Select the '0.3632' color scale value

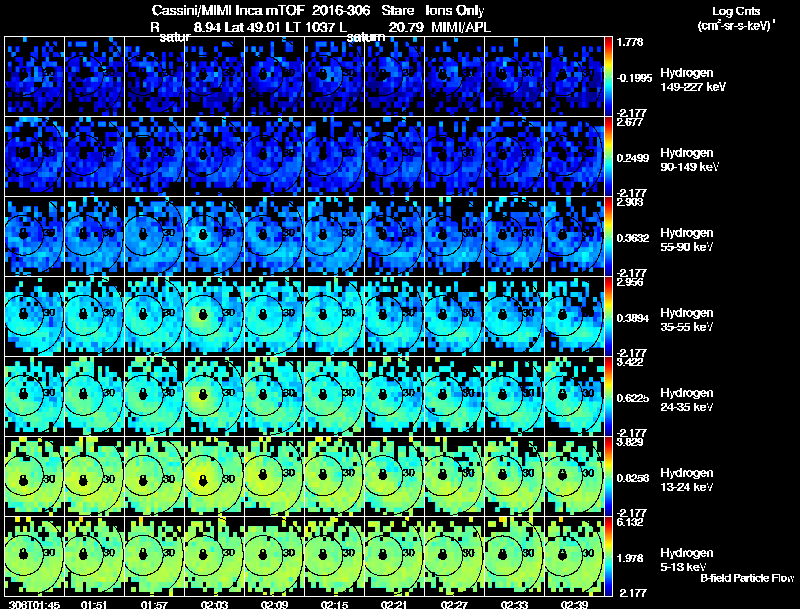pyautogui.click(x=633, y=238)
